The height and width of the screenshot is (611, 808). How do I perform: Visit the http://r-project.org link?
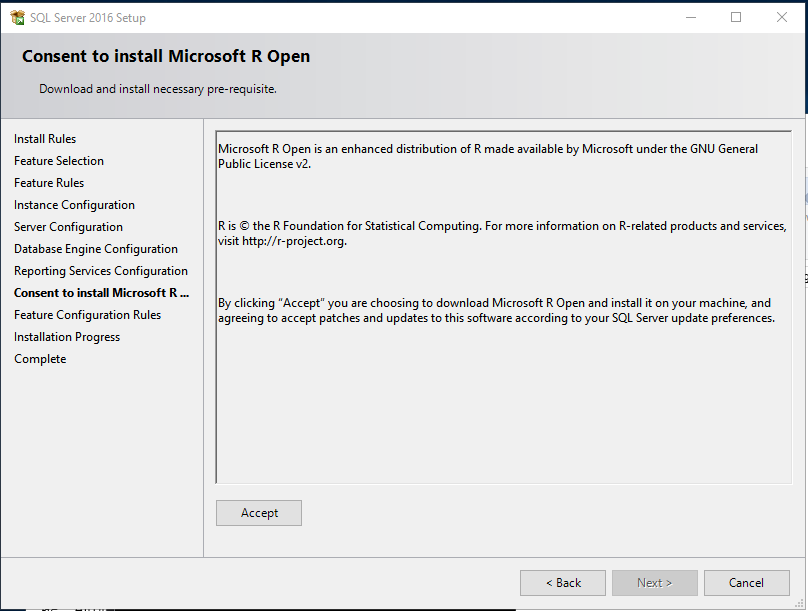tap(294, 240)
